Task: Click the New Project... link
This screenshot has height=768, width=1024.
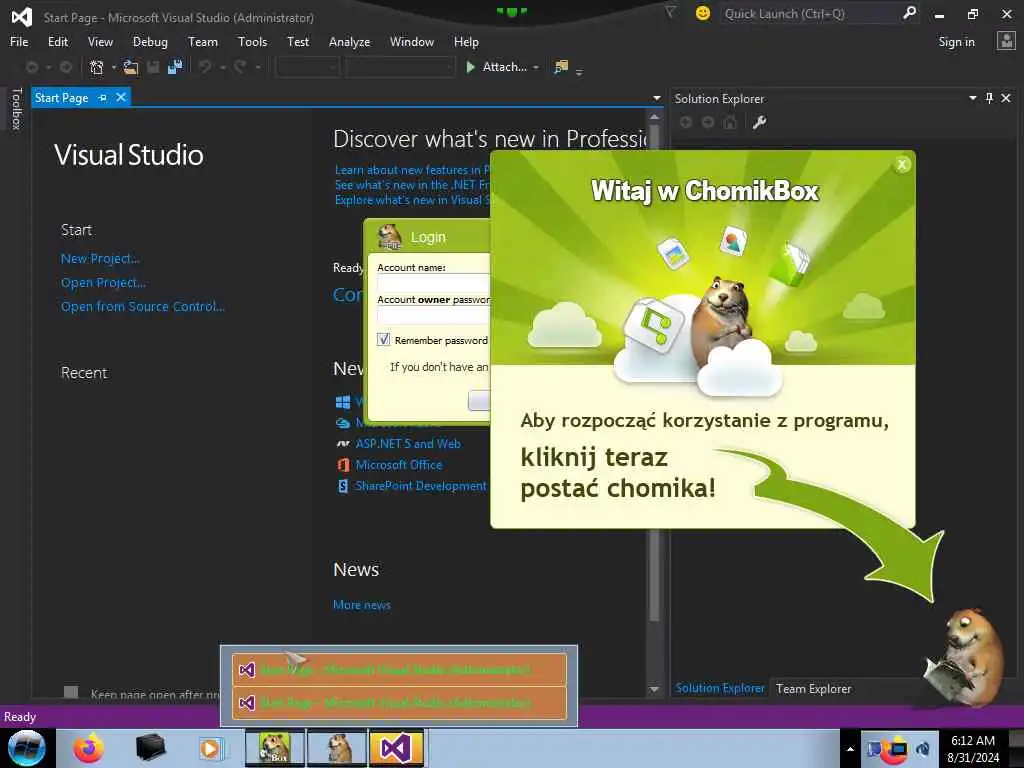Action: [x=101, y=259]
